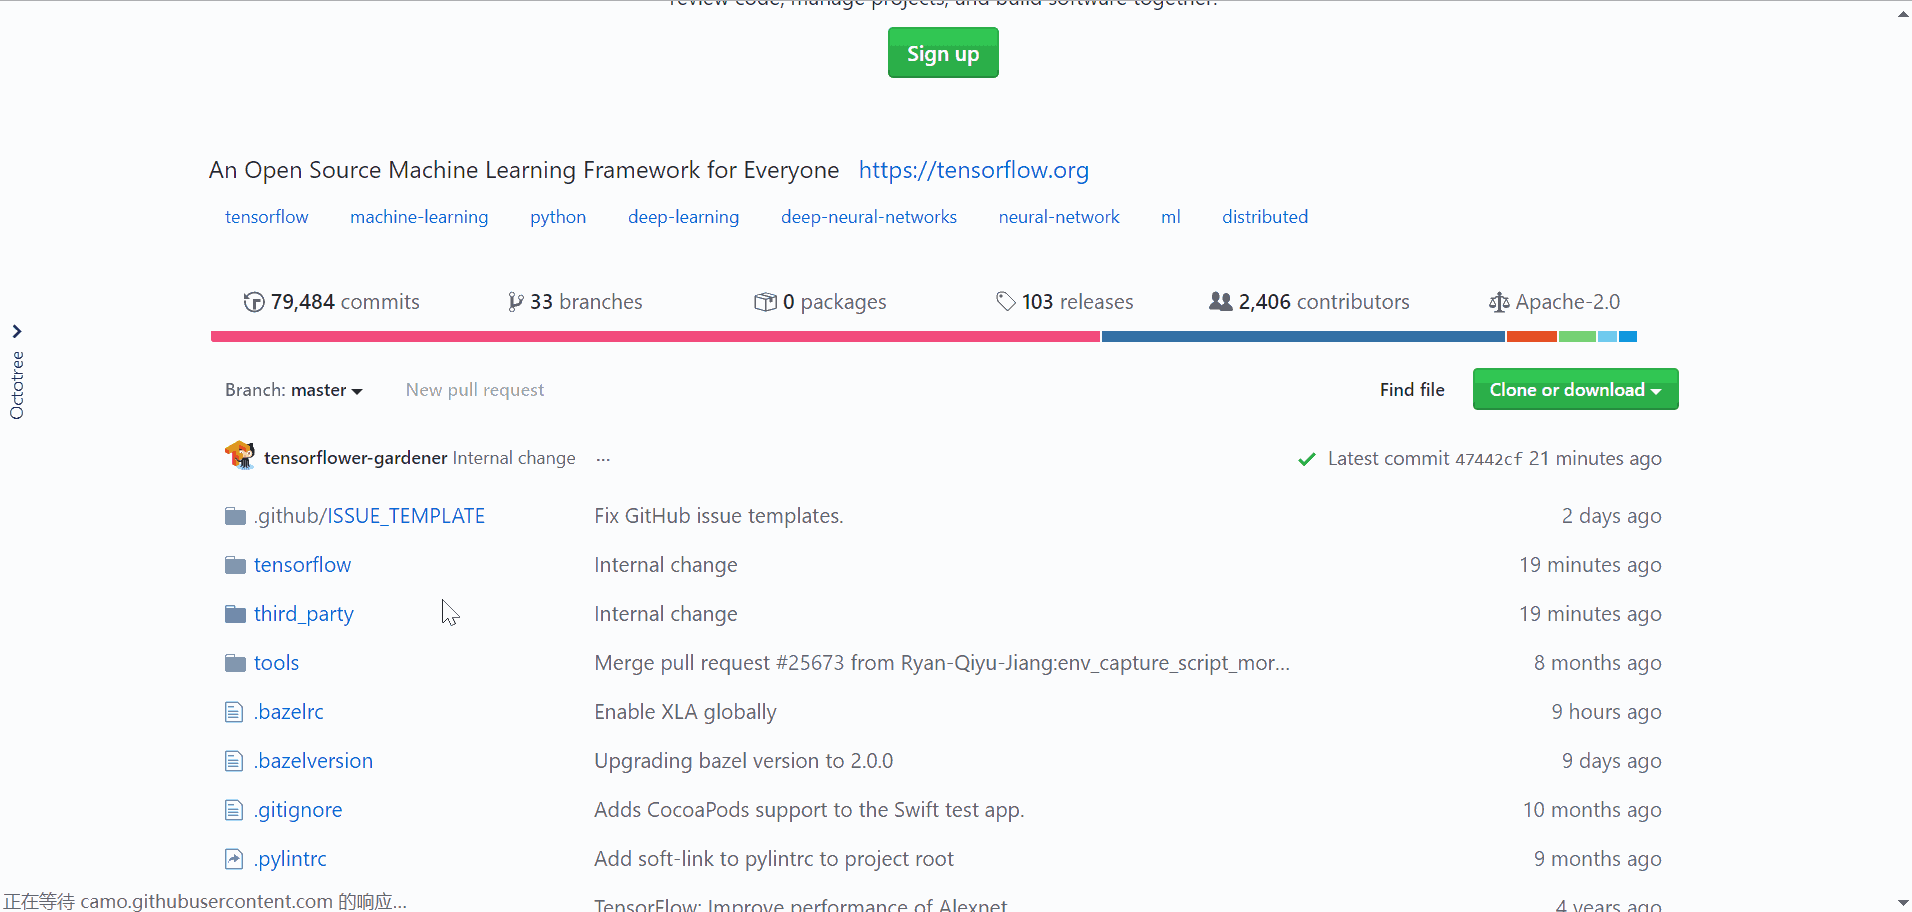The image size is (1912, 912).
Task: Open the Clone or download dropdown
Action: 1575,389
